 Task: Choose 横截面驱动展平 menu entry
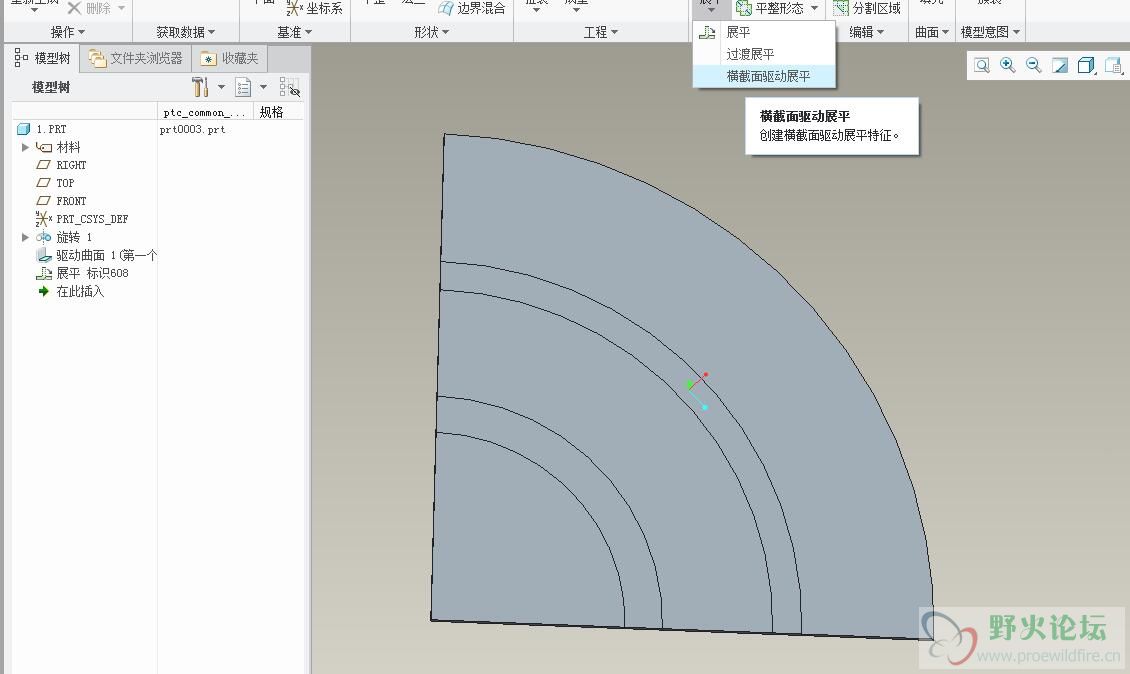point(764,76)
